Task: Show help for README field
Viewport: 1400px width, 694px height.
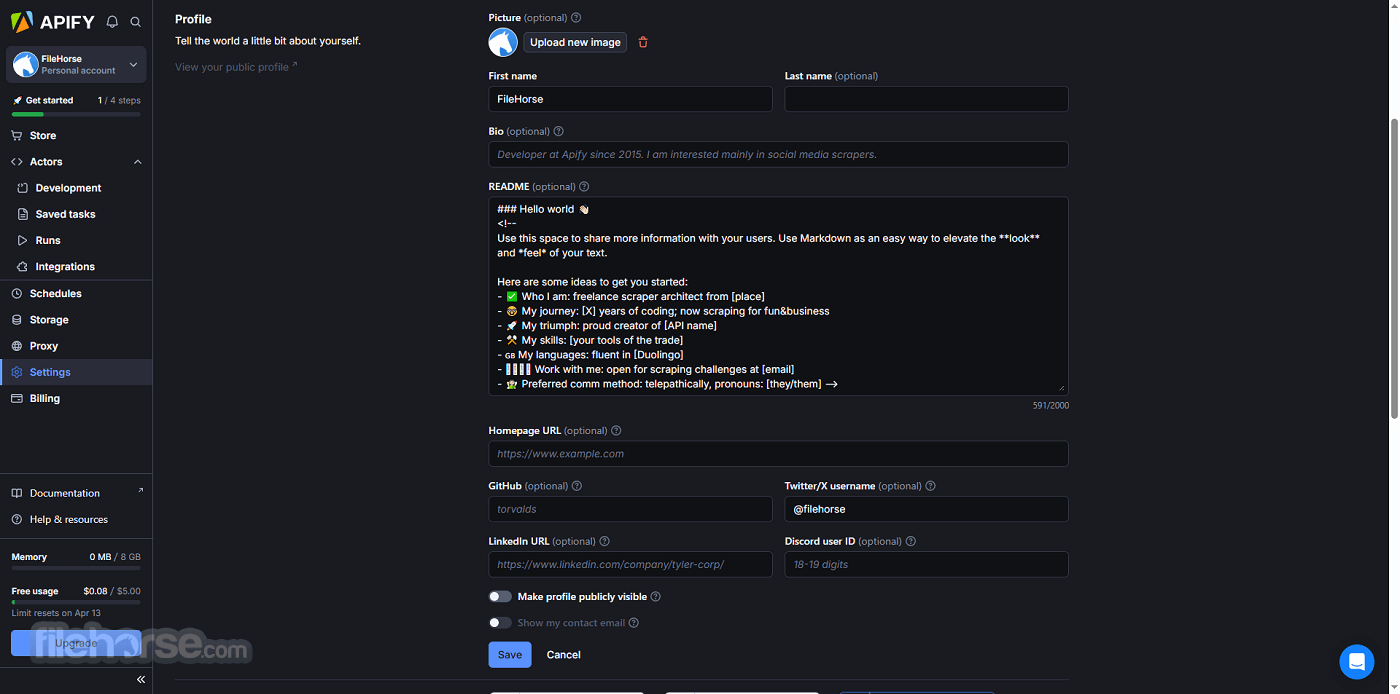Action: click(584, 187)
